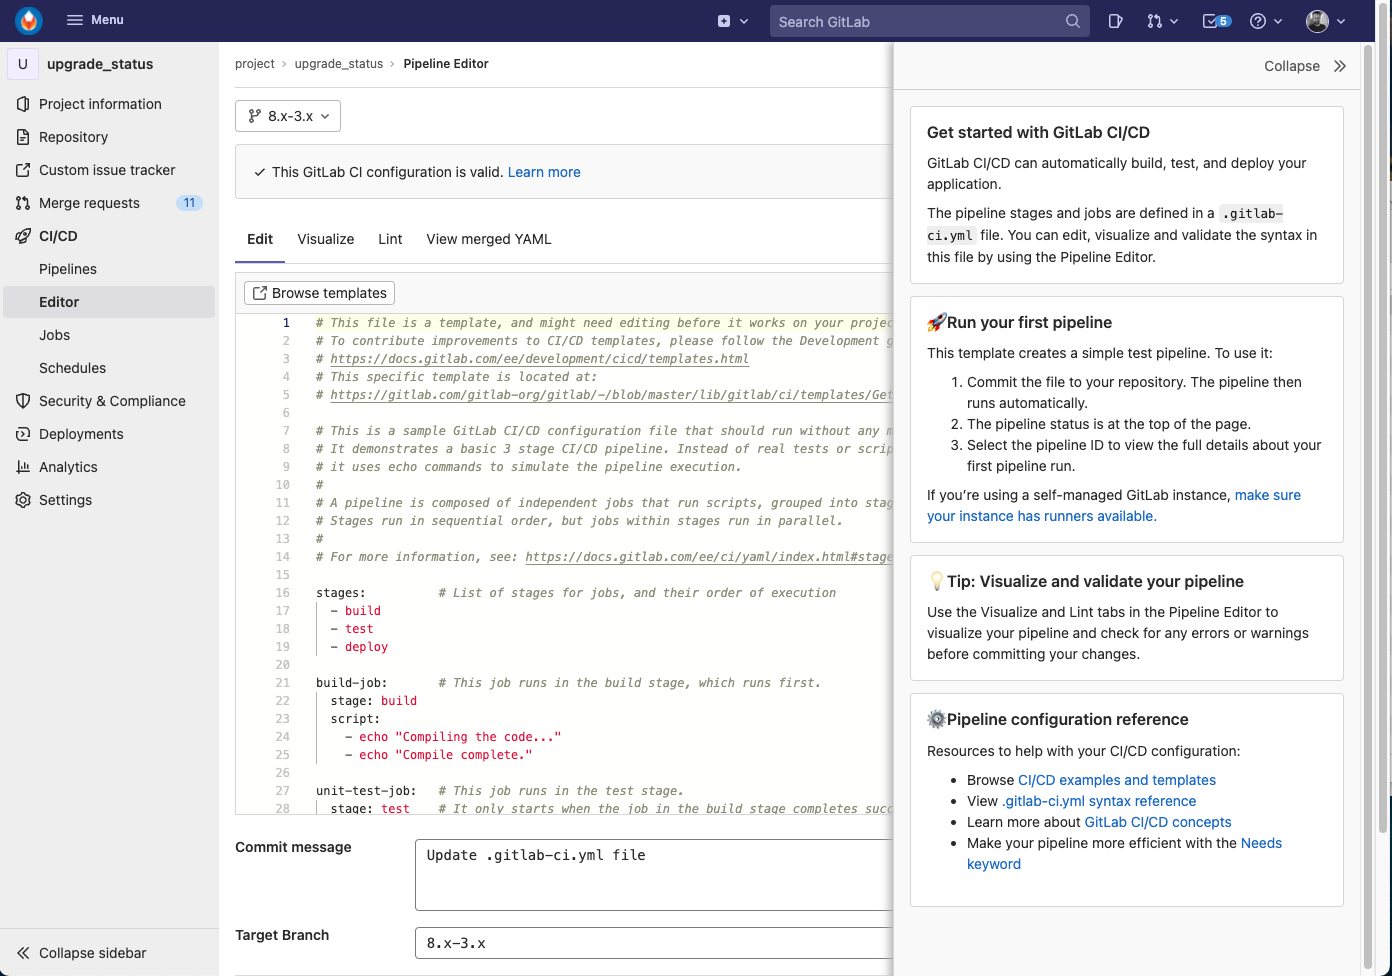Click the CI/CD rocket sidebar icon
1392x976 pixels.
(23, 236)
